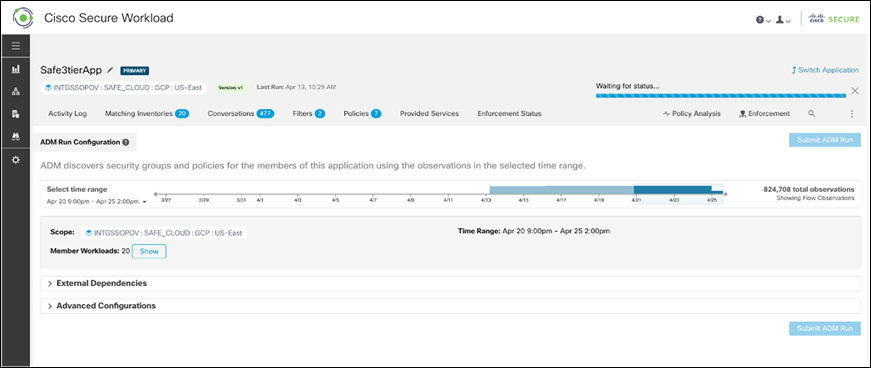Click the top Submit ADM Run button

825,140
